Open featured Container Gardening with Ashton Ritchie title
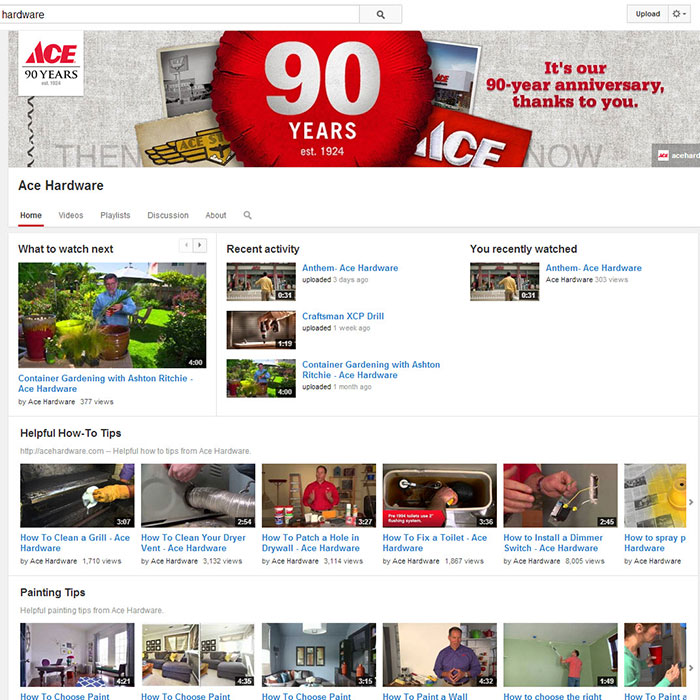 point(105,383)
